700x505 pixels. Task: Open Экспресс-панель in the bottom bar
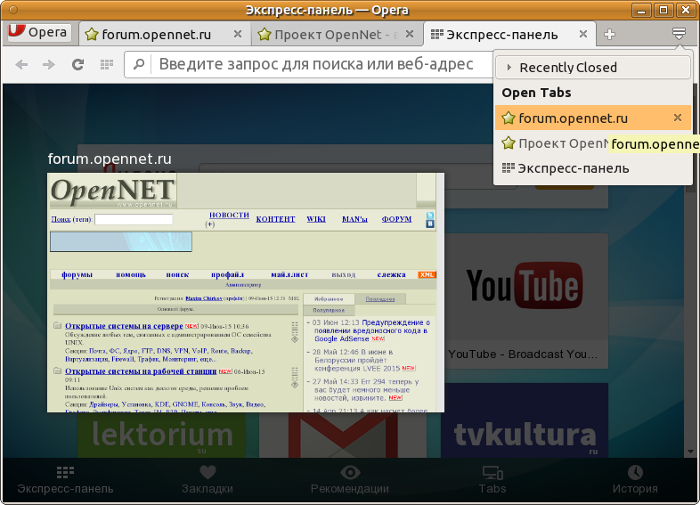[x=65, y=480]
